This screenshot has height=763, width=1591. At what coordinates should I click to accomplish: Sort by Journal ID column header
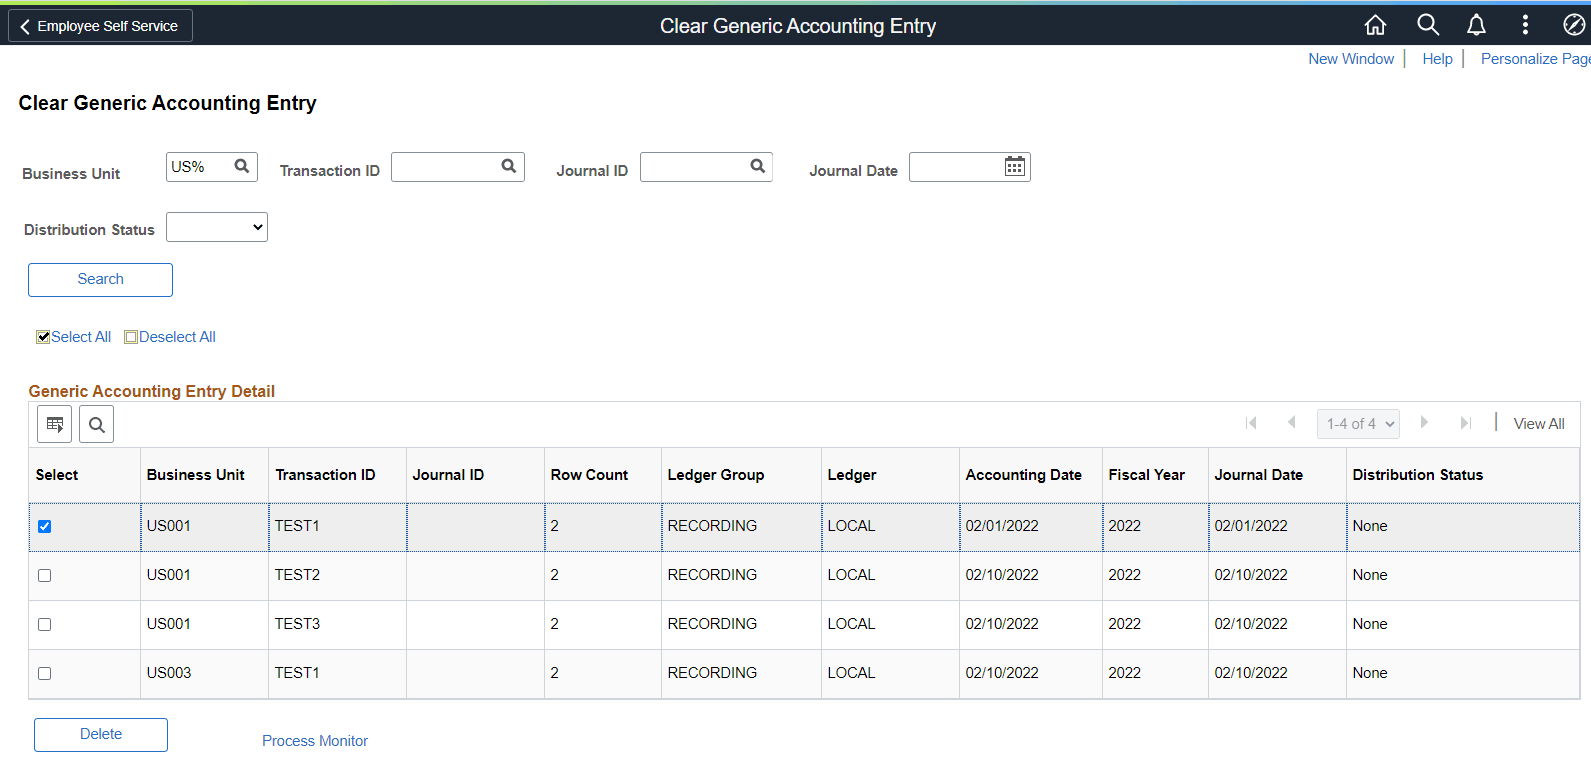coord(448,475)
